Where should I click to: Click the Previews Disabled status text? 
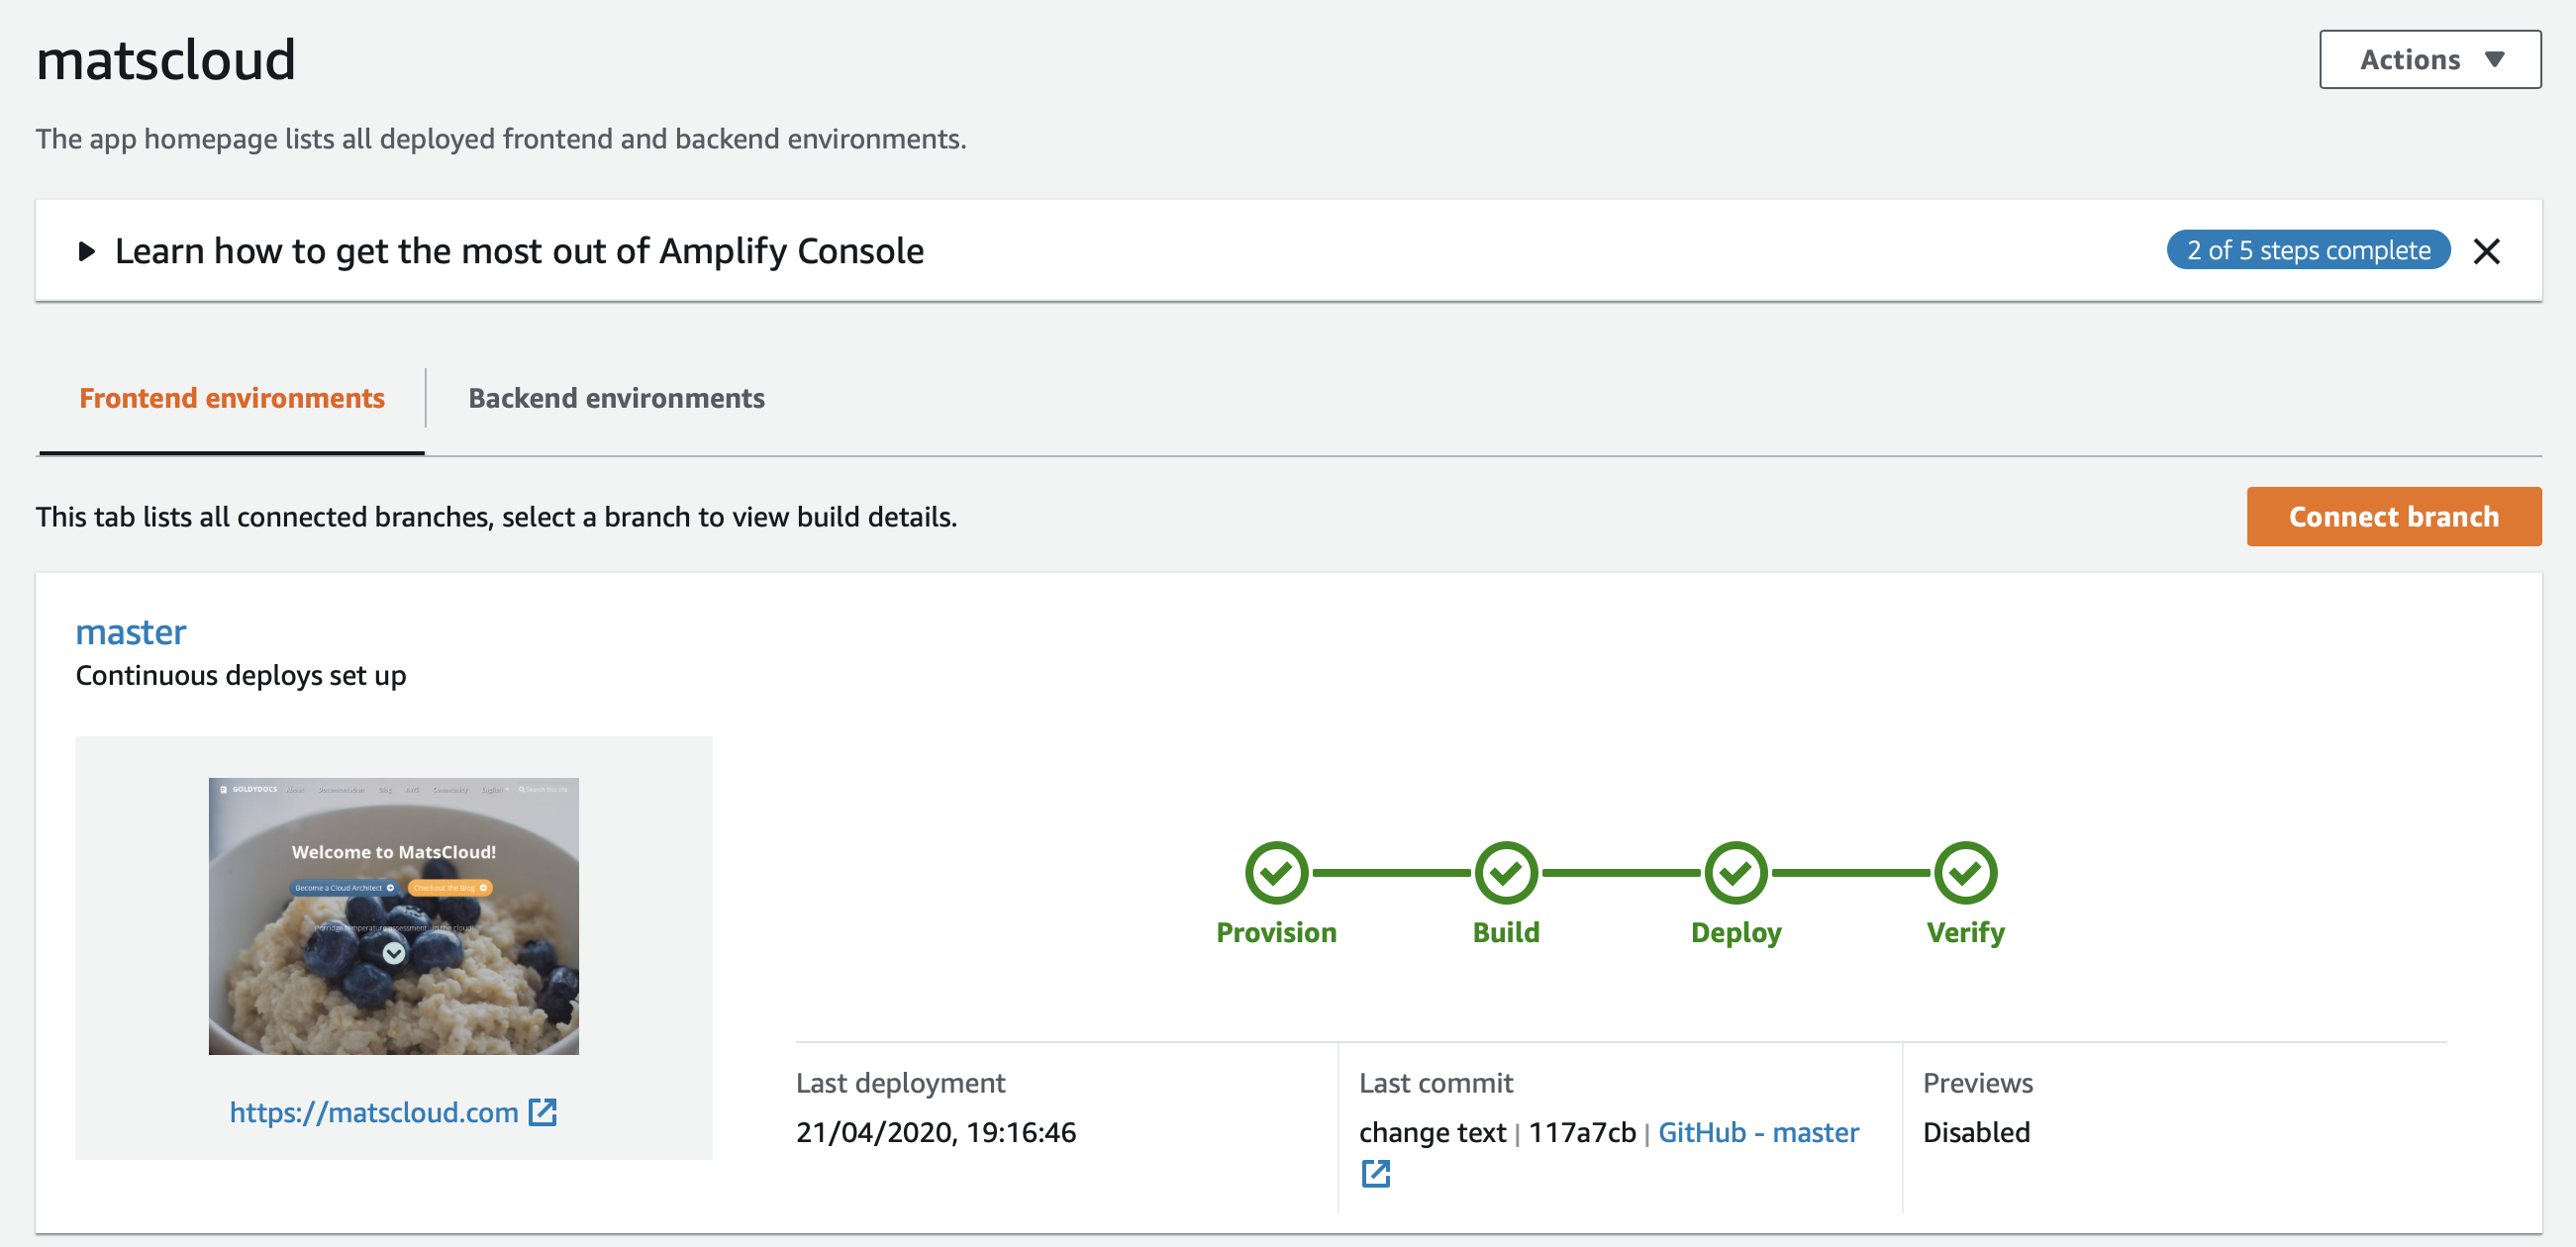(x=1976, y=1132)
